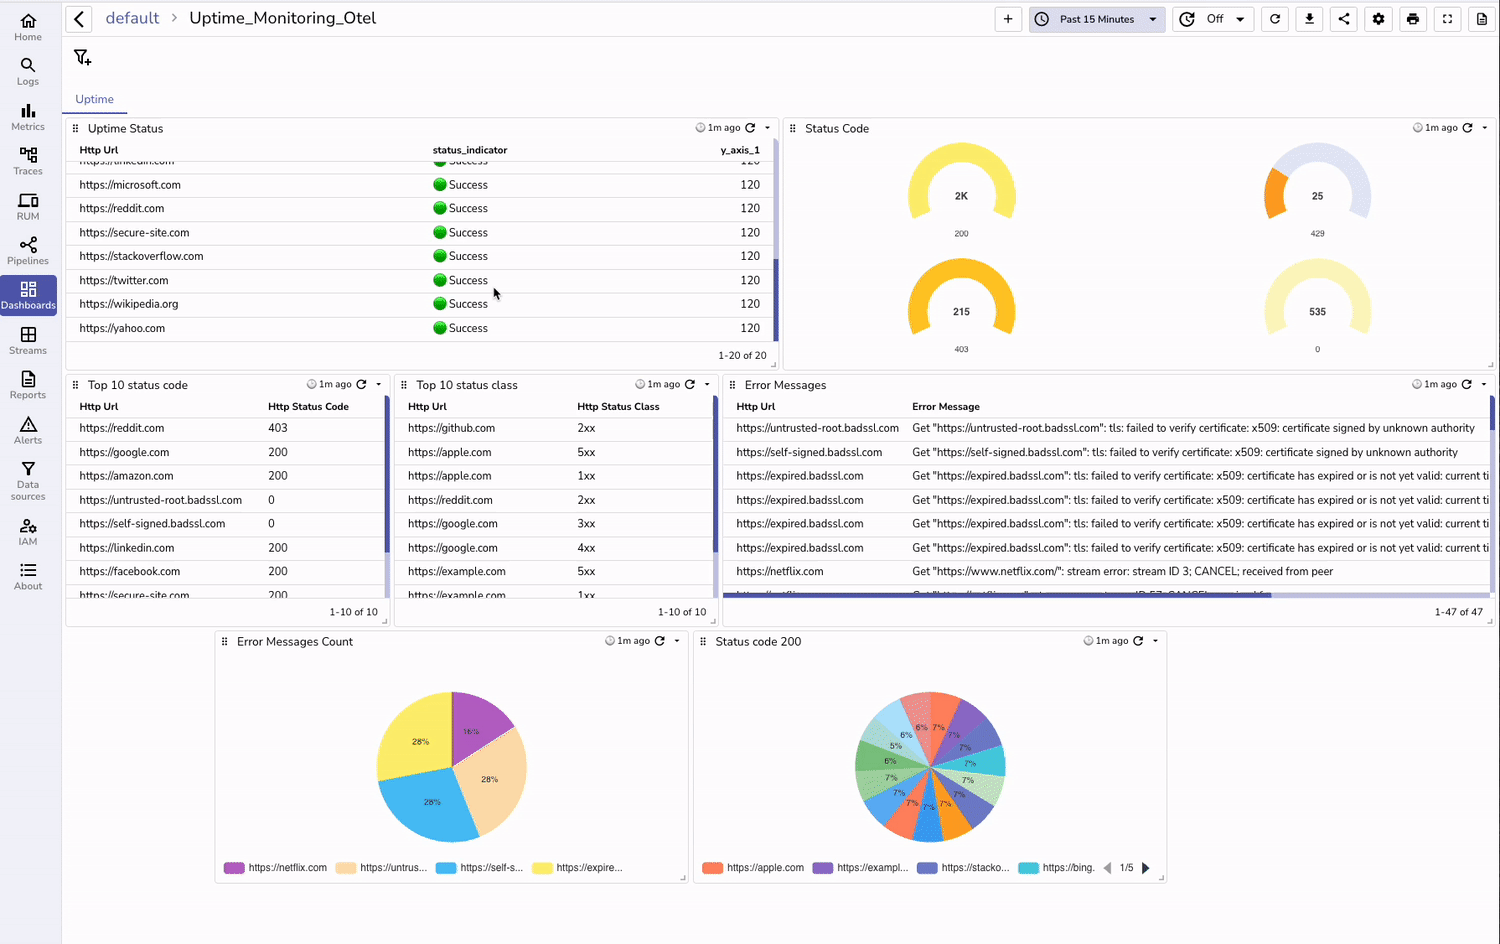Open the add filter tool

(x=82, y=57)
